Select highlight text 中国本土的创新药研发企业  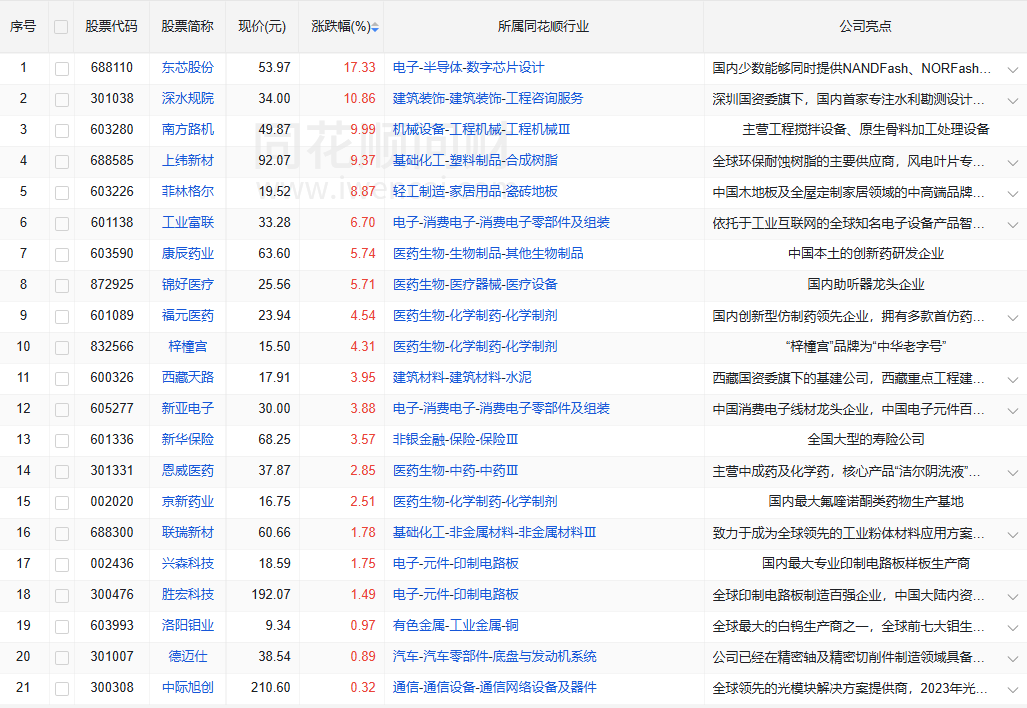[865, 253]
